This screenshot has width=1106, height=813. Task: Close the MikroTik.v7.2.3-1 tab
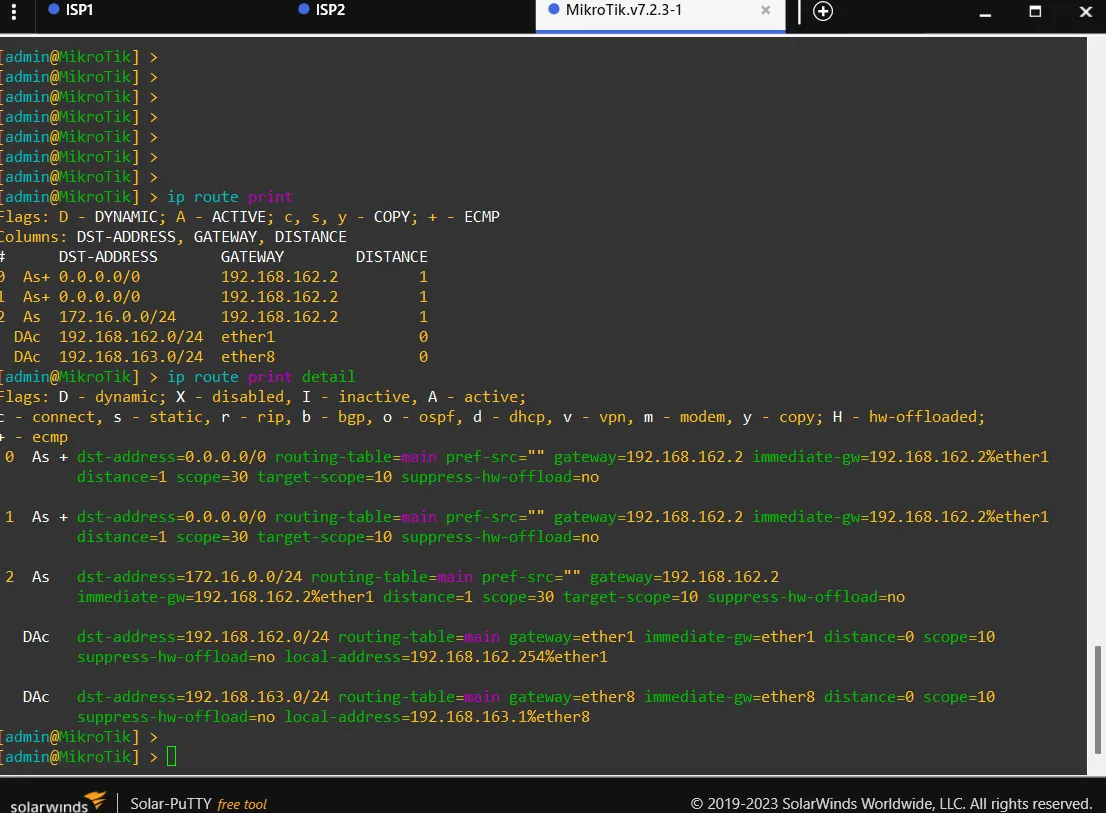[765, 11]
